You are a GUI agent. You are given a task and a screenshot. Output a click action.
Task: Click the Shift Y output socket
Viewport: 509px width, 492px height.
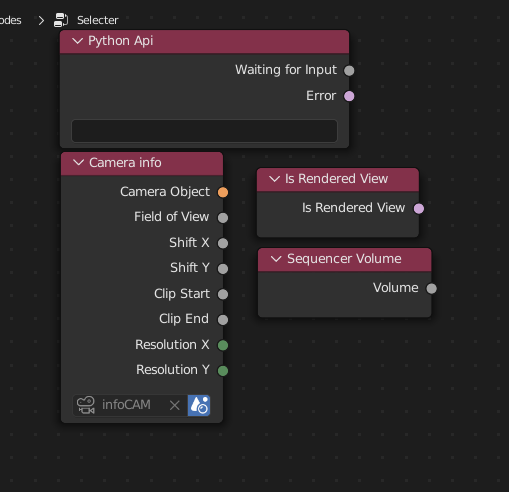[x=223, y=269]
